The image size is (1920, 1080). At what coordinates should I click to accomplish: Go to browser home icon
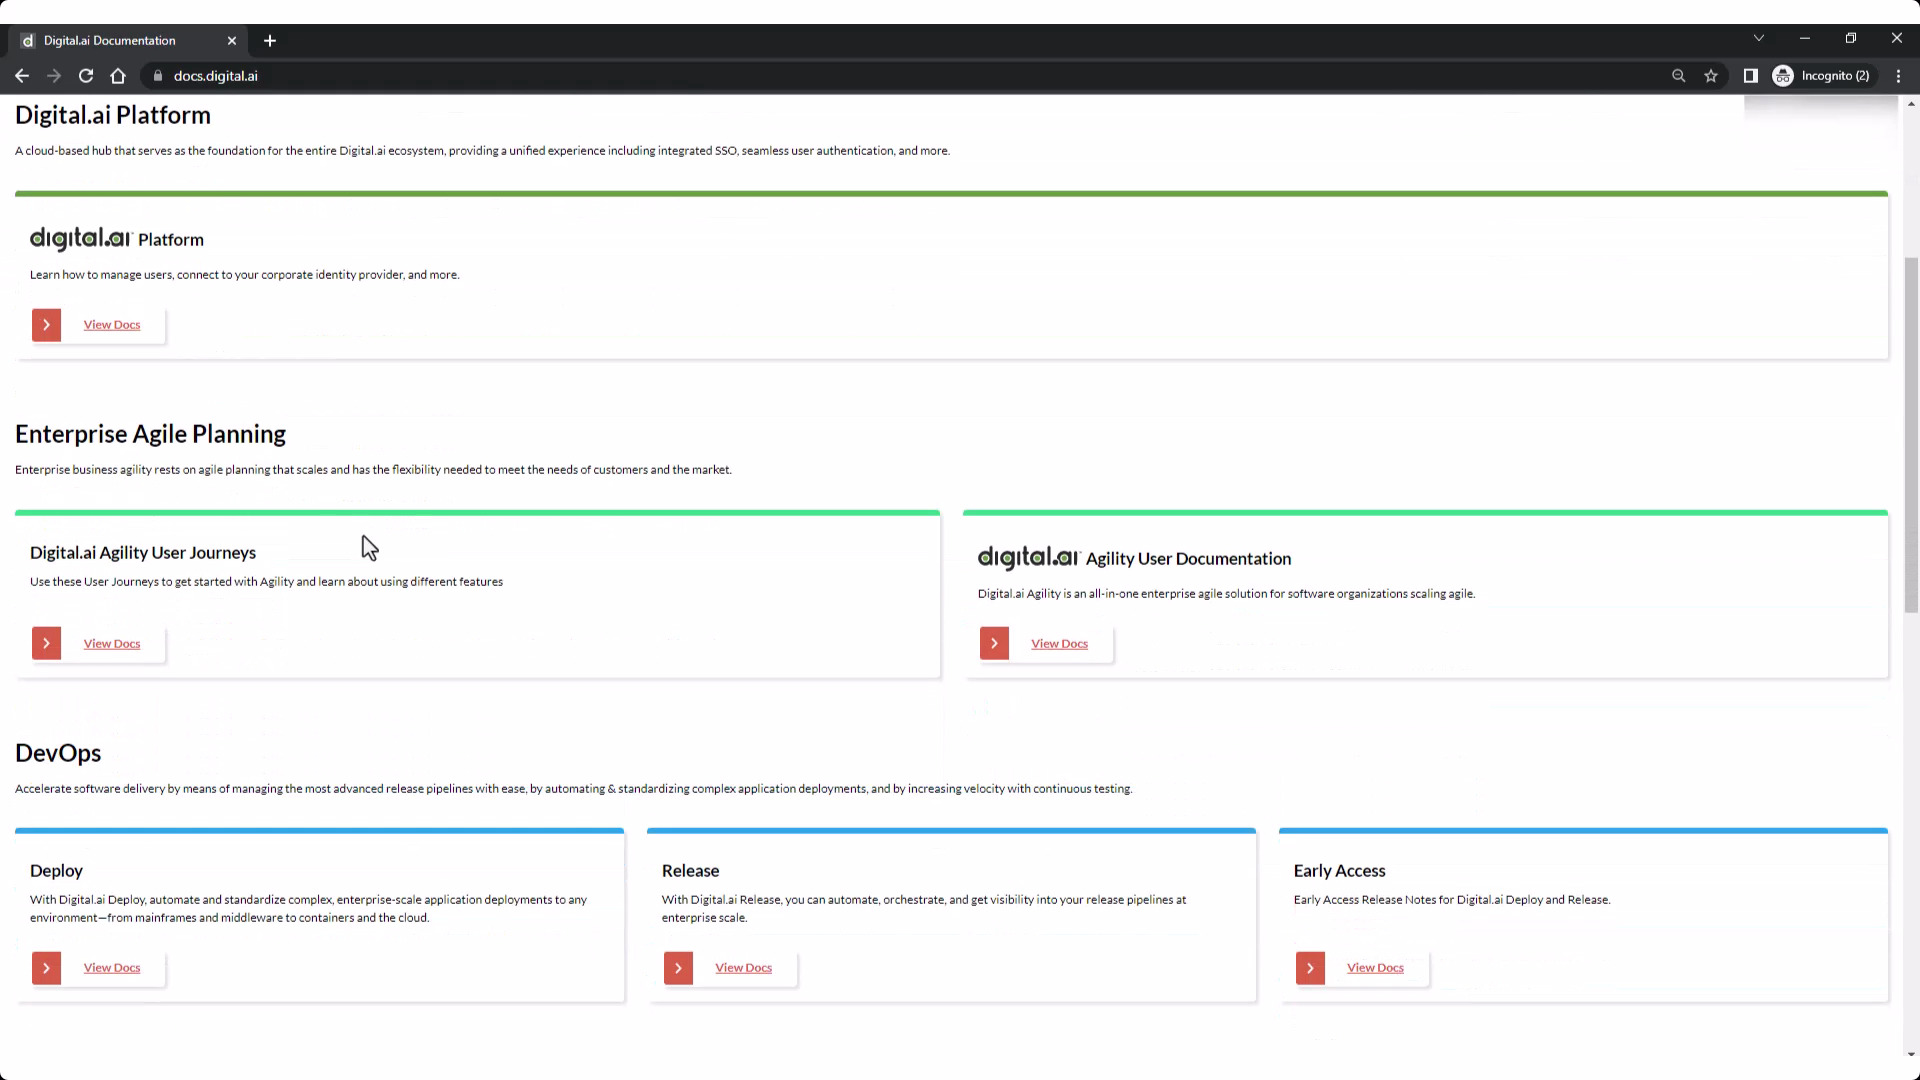click(x=118, y=76)
